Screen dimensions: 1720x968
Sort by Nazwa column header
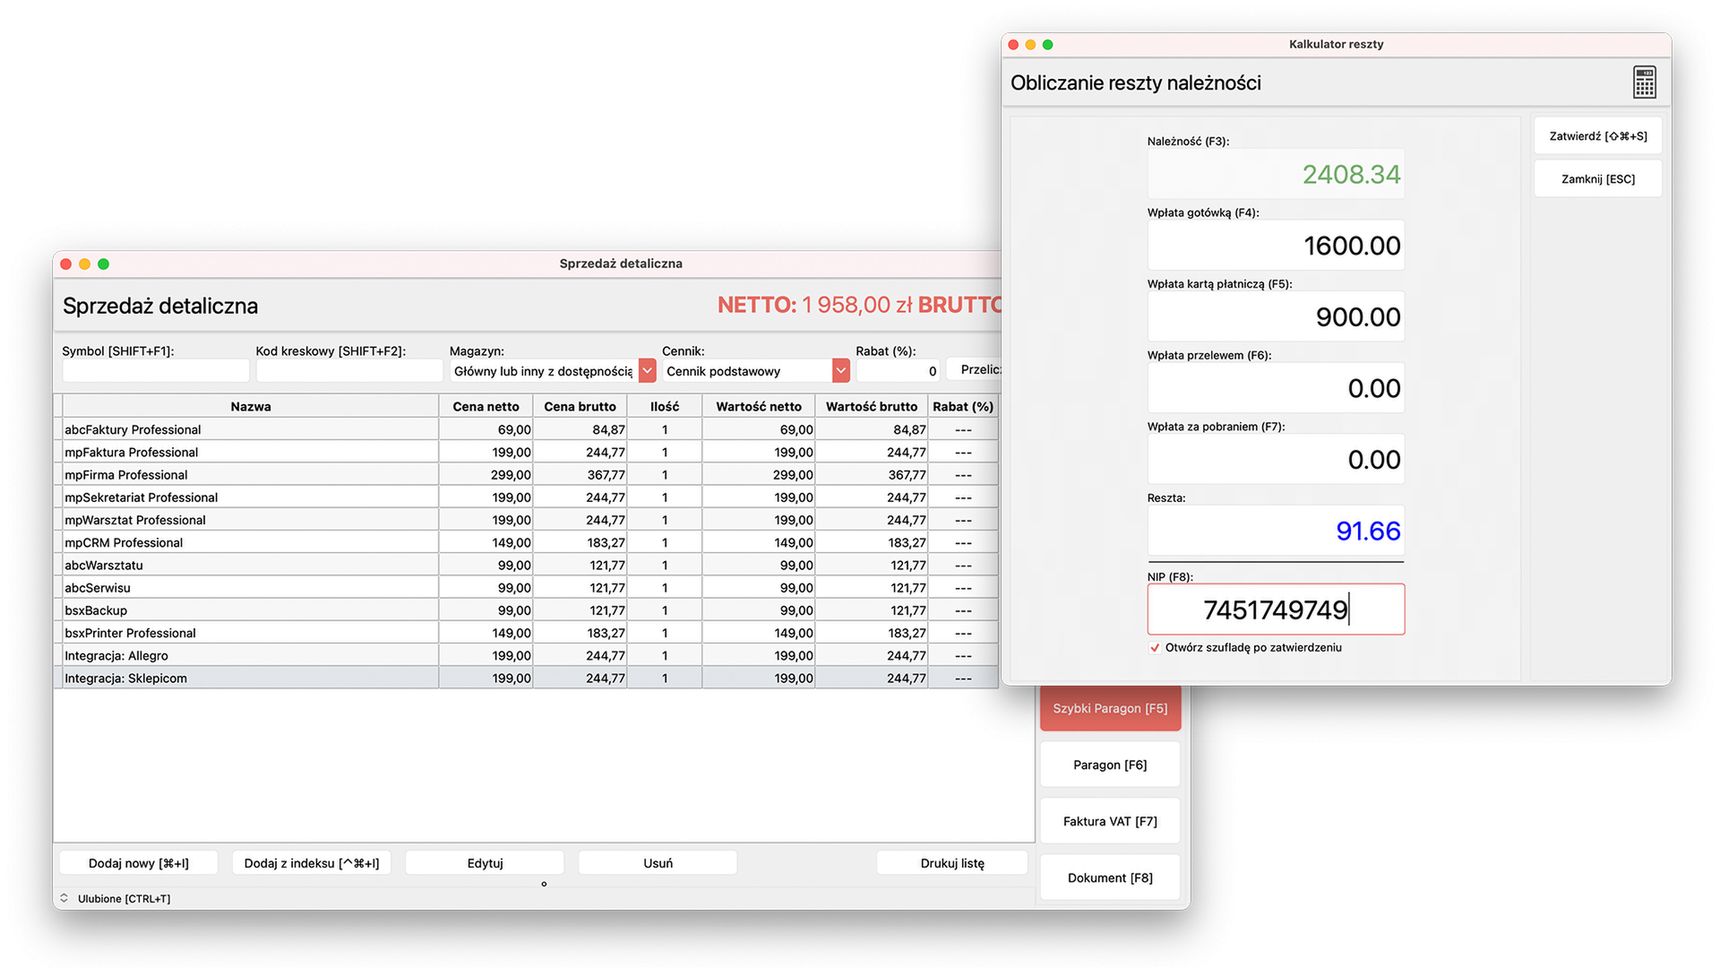click(x=250, y=406)
